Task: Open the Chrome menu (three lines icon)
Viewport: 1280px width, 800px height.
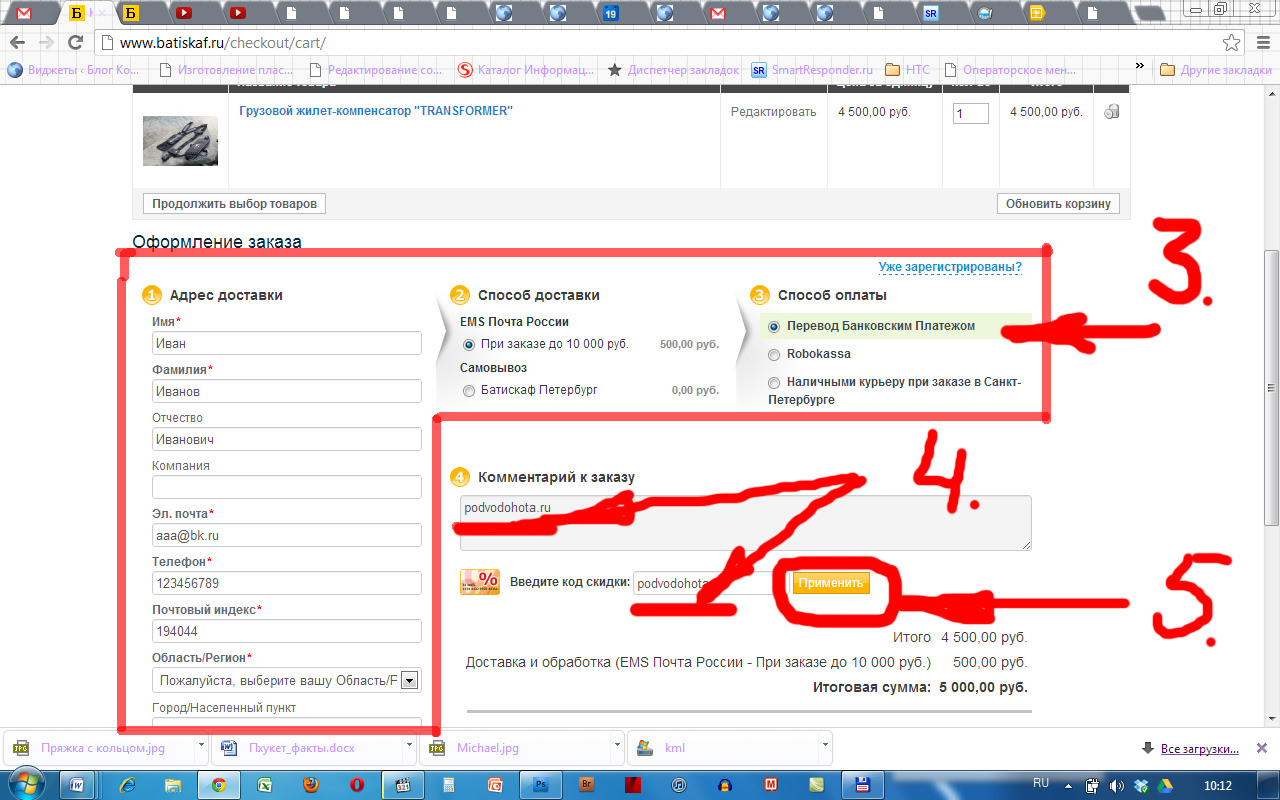Action: click(1261, 43)
